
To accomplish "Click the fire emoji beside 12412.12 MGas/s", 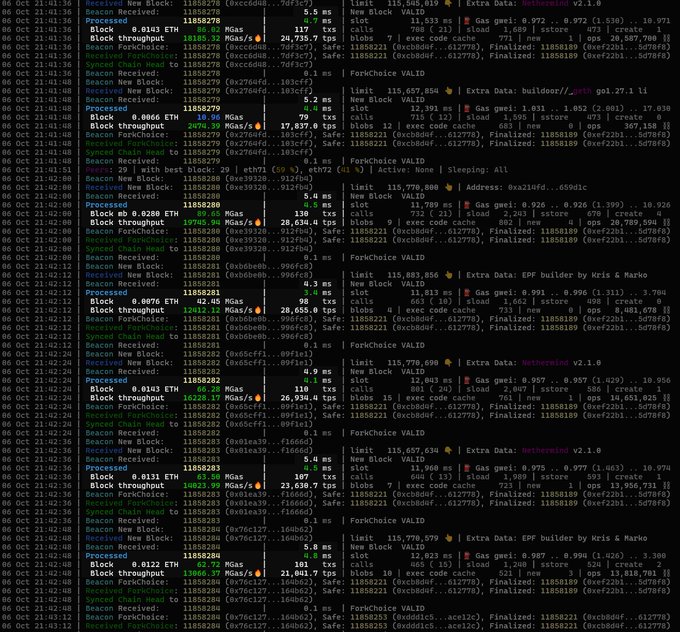I will pos(258,310).
